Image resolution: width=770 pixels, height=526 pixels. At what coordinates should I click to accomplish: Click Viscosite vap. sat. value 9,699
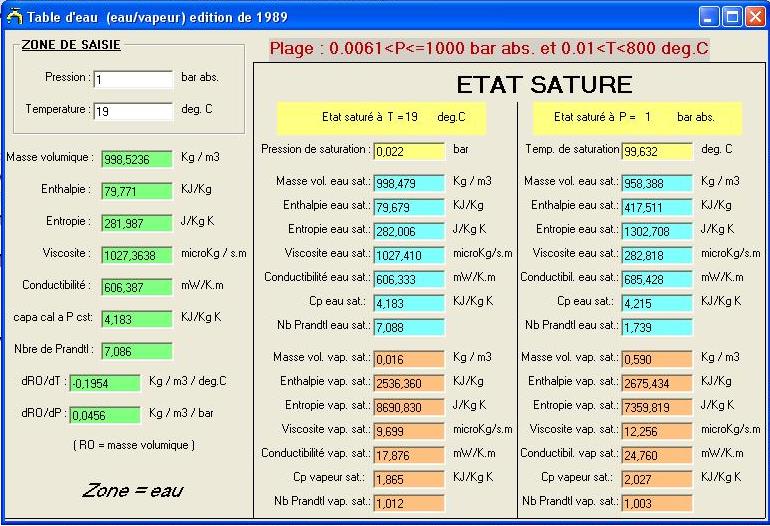(409, 431)
